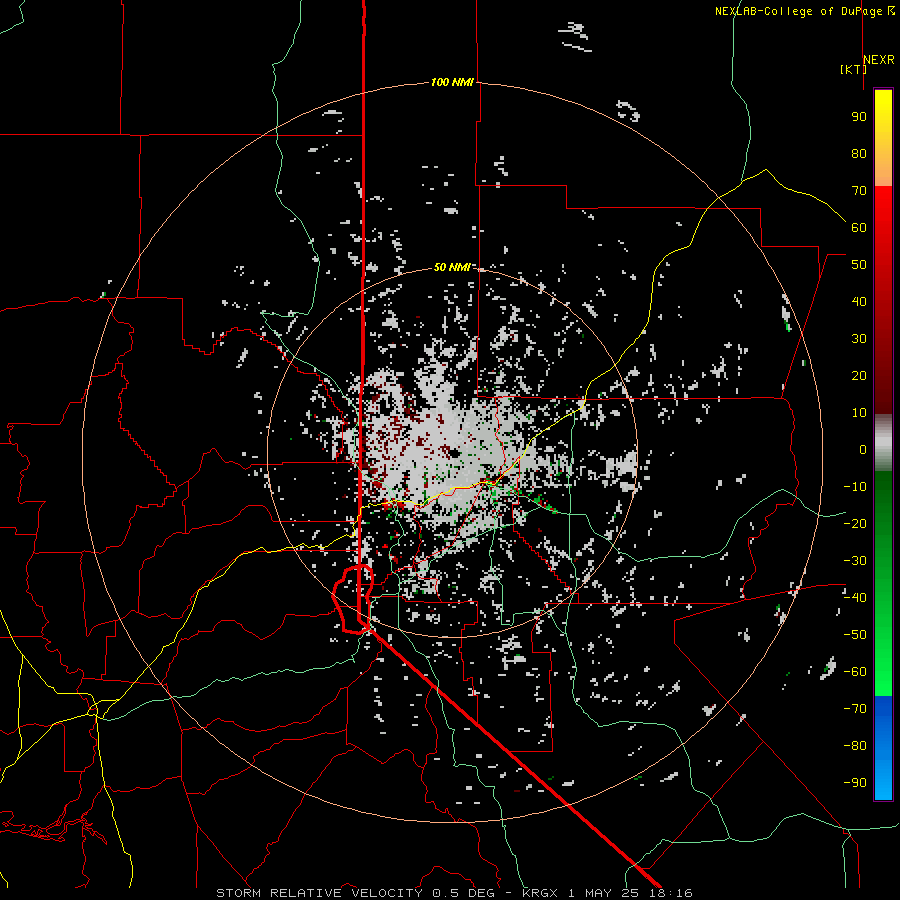Screen dimensions: 900x900
Task: Select the -50 value on the velocity scale
Action: pos(855,635)
